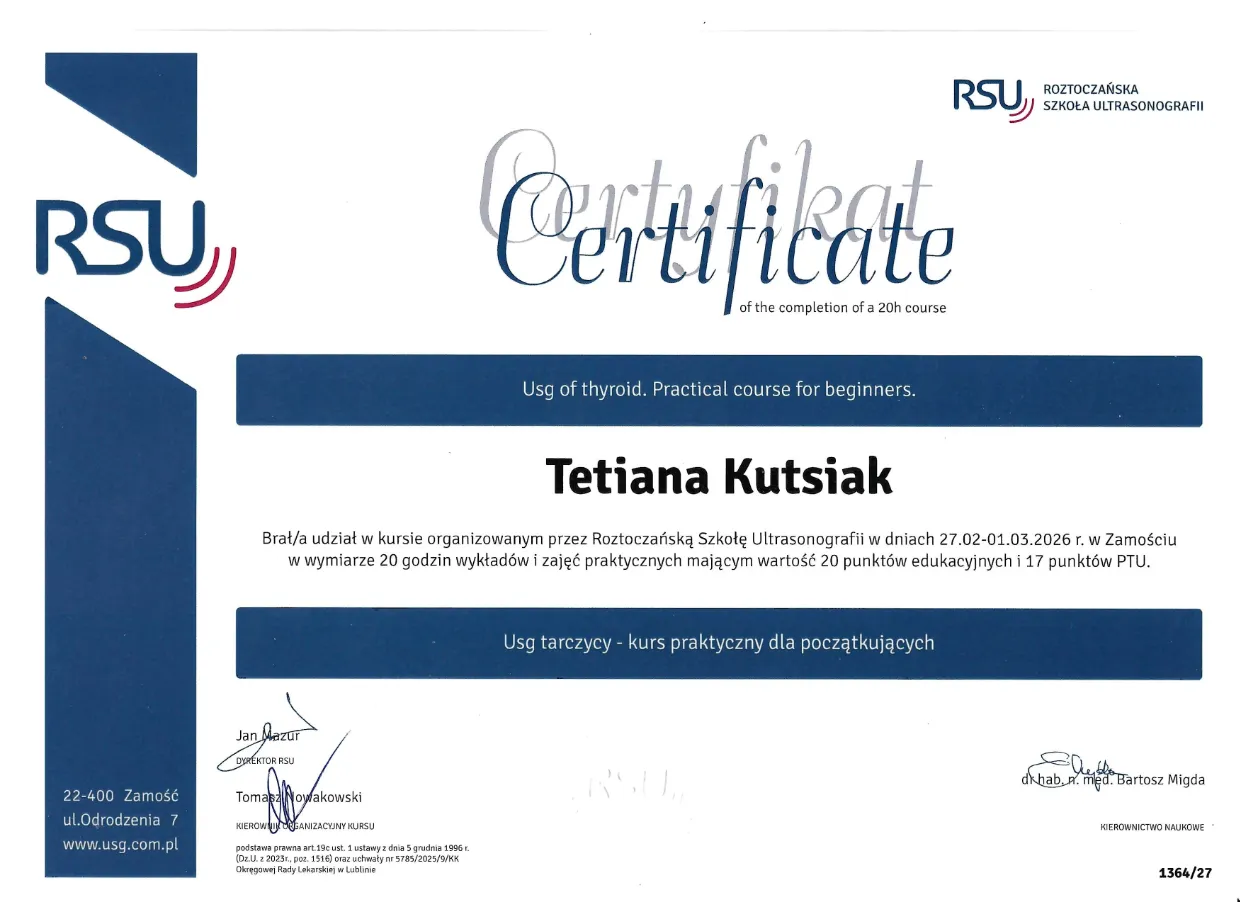Click 'dr hab. n. med. Bartosz Migda'
The image size is (1240, 902).
(x=1113, y=780)
